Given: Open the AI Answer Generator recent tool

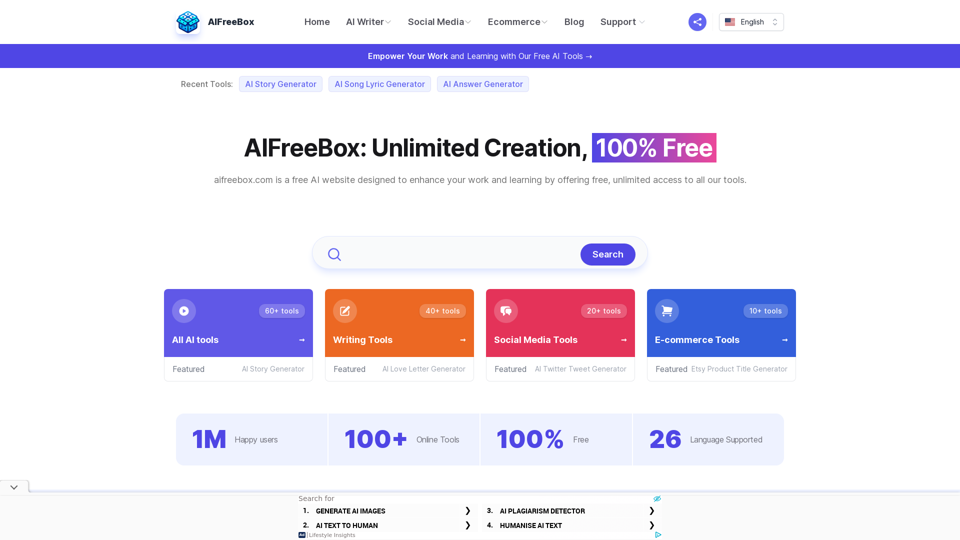Looking at the screenshot, I should [x=482, y=84].
